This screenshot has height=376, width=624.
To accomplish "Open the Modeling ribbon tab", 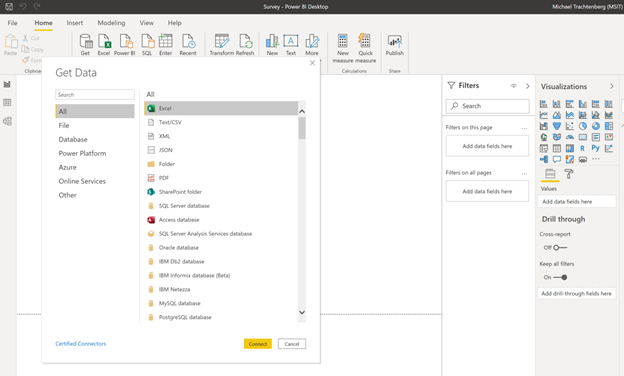I will 111,23.
